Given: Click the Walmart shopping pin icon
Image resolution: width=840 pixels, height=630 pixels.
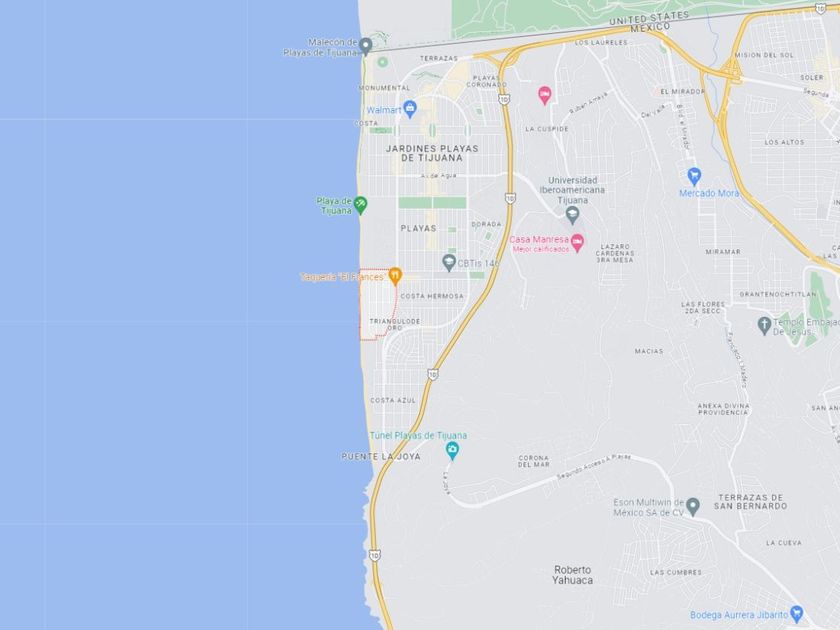Looking at the screenshot, I should (410, 109).
